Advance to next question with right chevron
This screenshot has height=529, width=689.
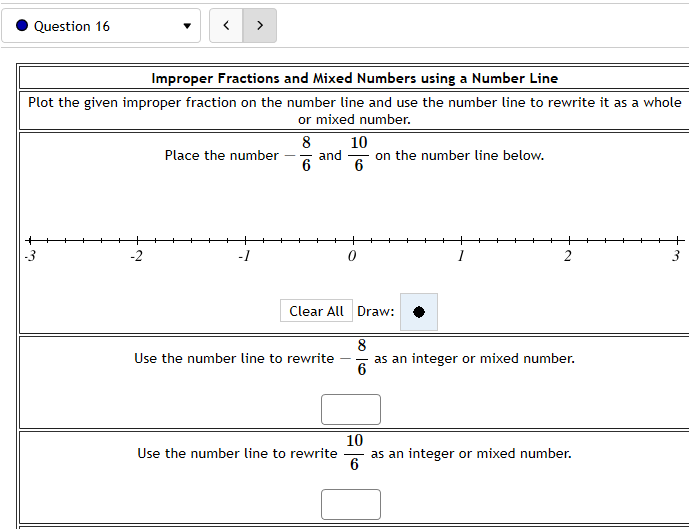[260, 26]
